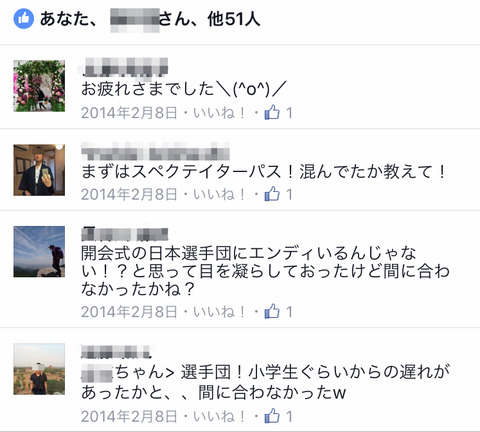Click the thumbs-up count icon on the スペクテイターパス comment
Viewport: 480px width, 432px height.
[272, 193]
